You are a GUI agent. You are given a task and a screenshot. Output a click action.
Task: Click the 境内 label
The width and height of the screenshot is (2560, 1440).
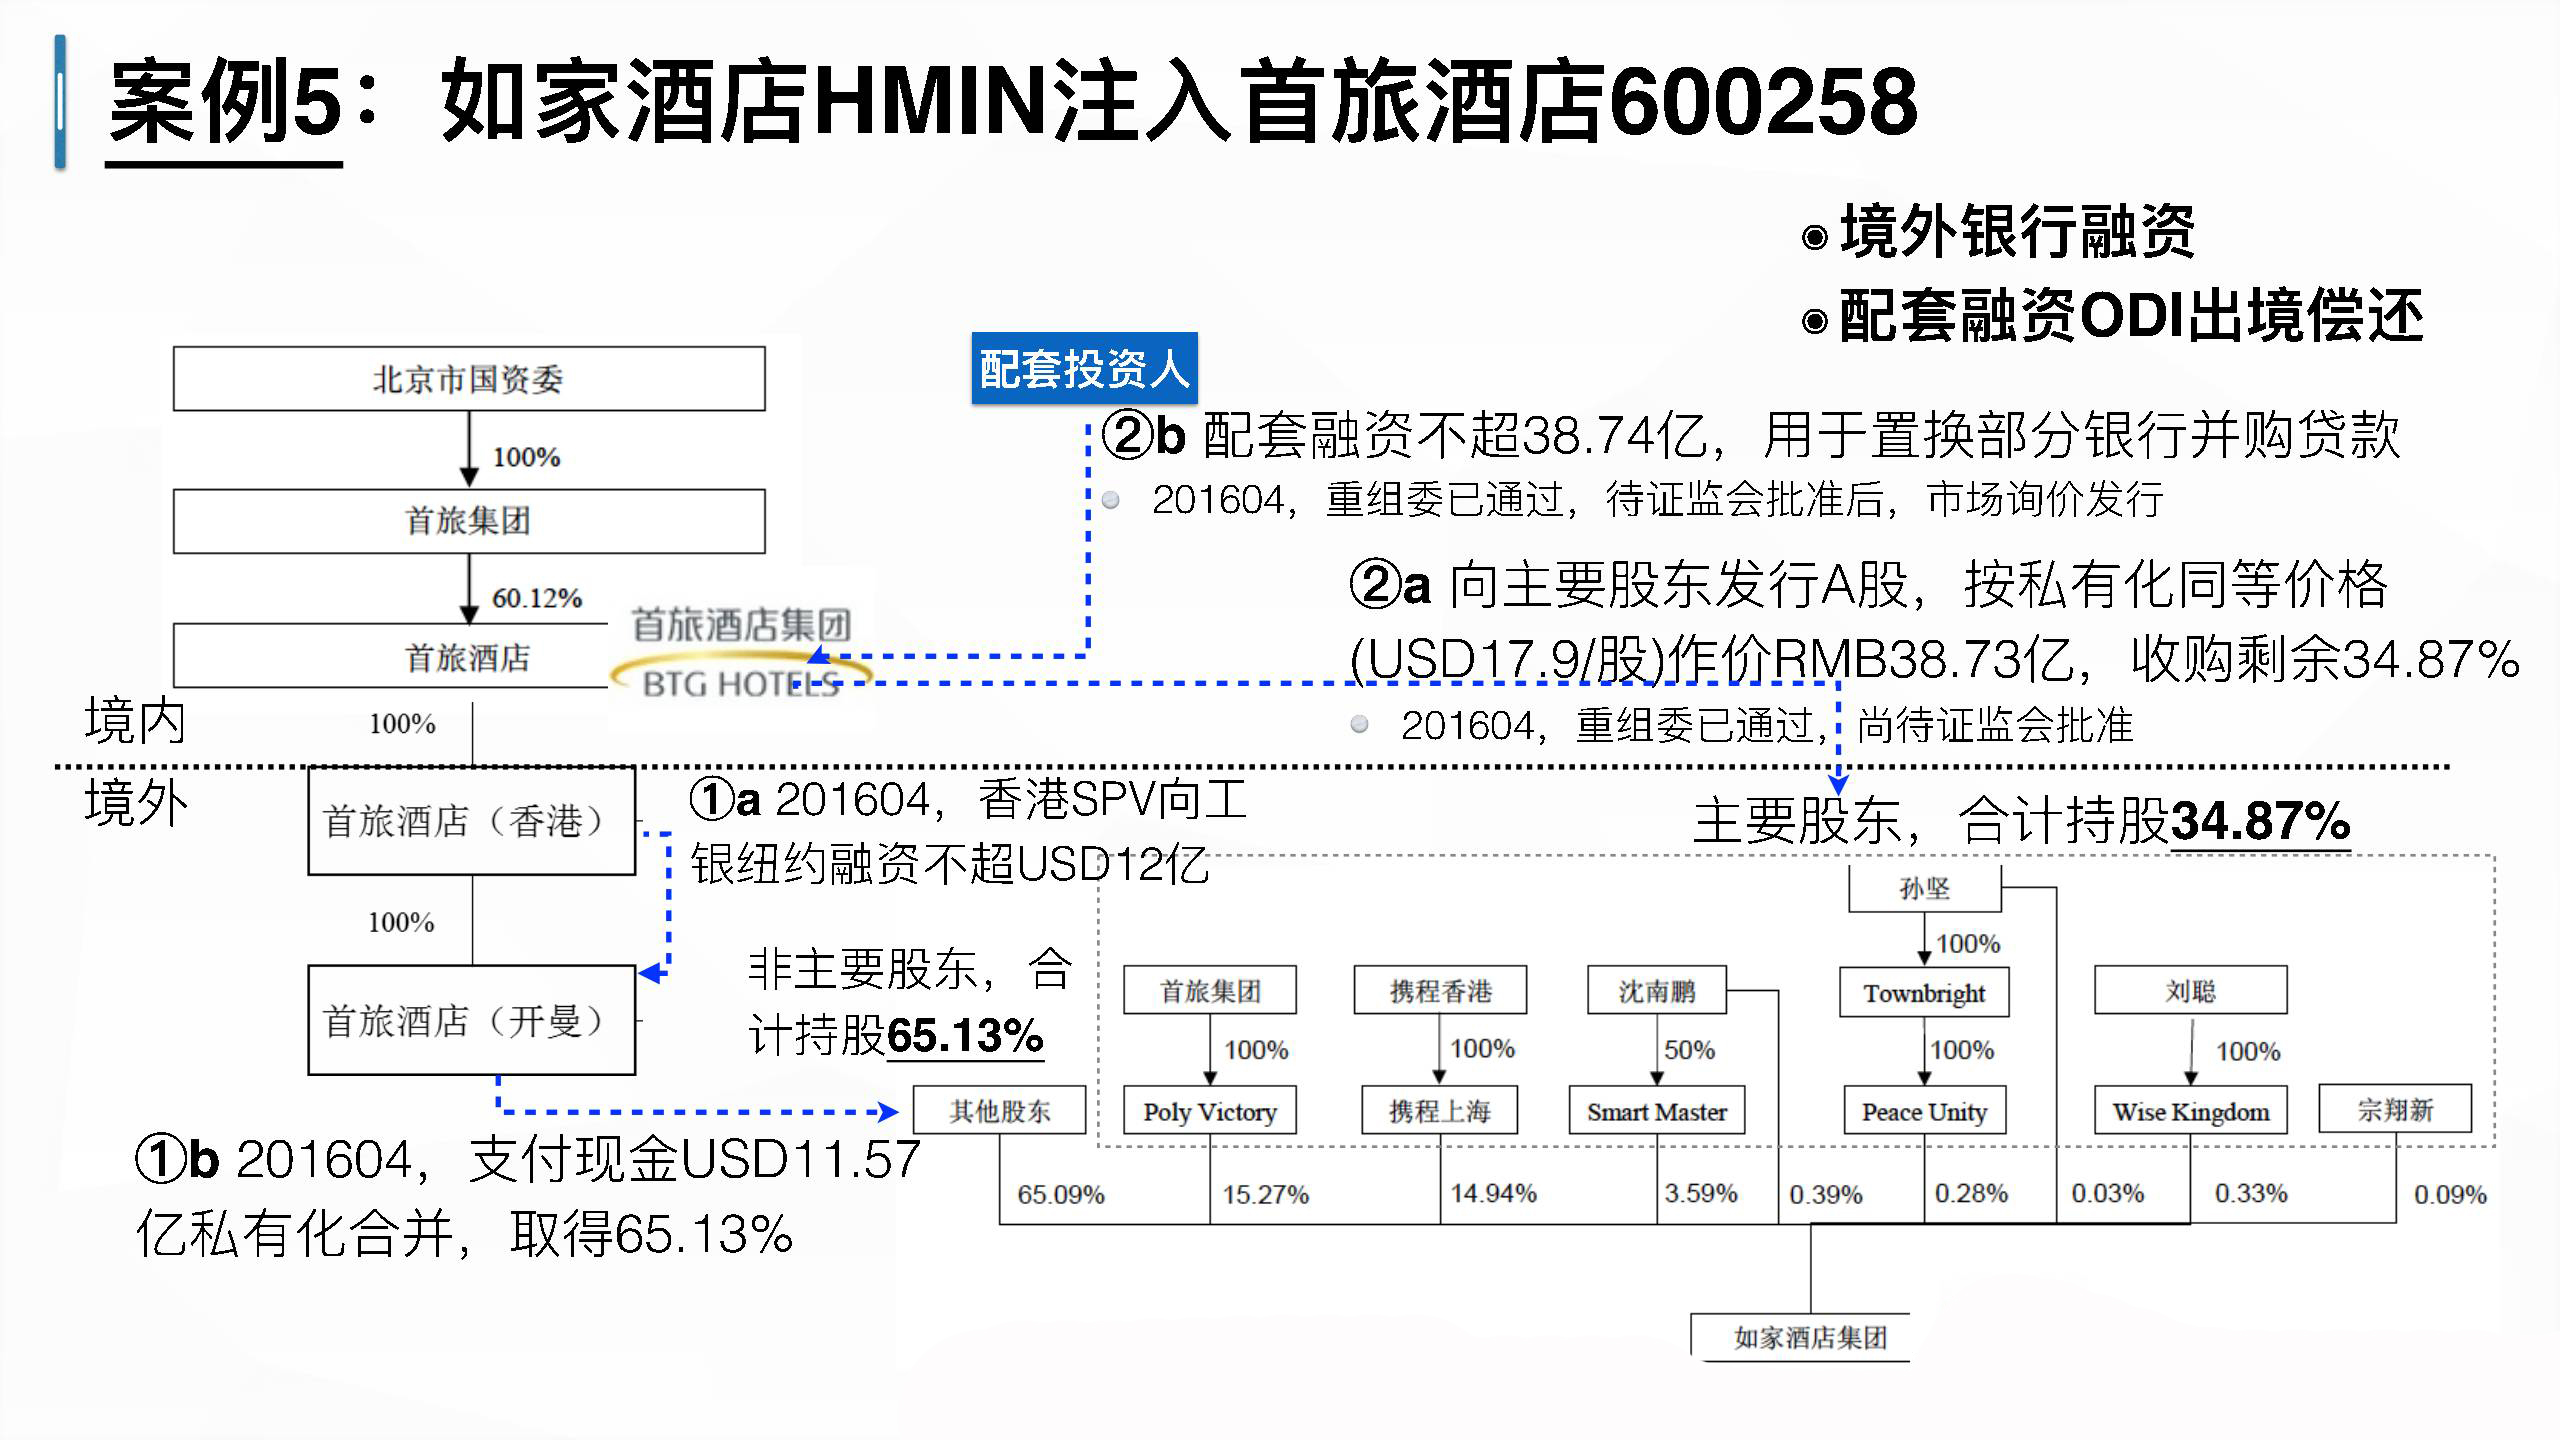[135, 721]
